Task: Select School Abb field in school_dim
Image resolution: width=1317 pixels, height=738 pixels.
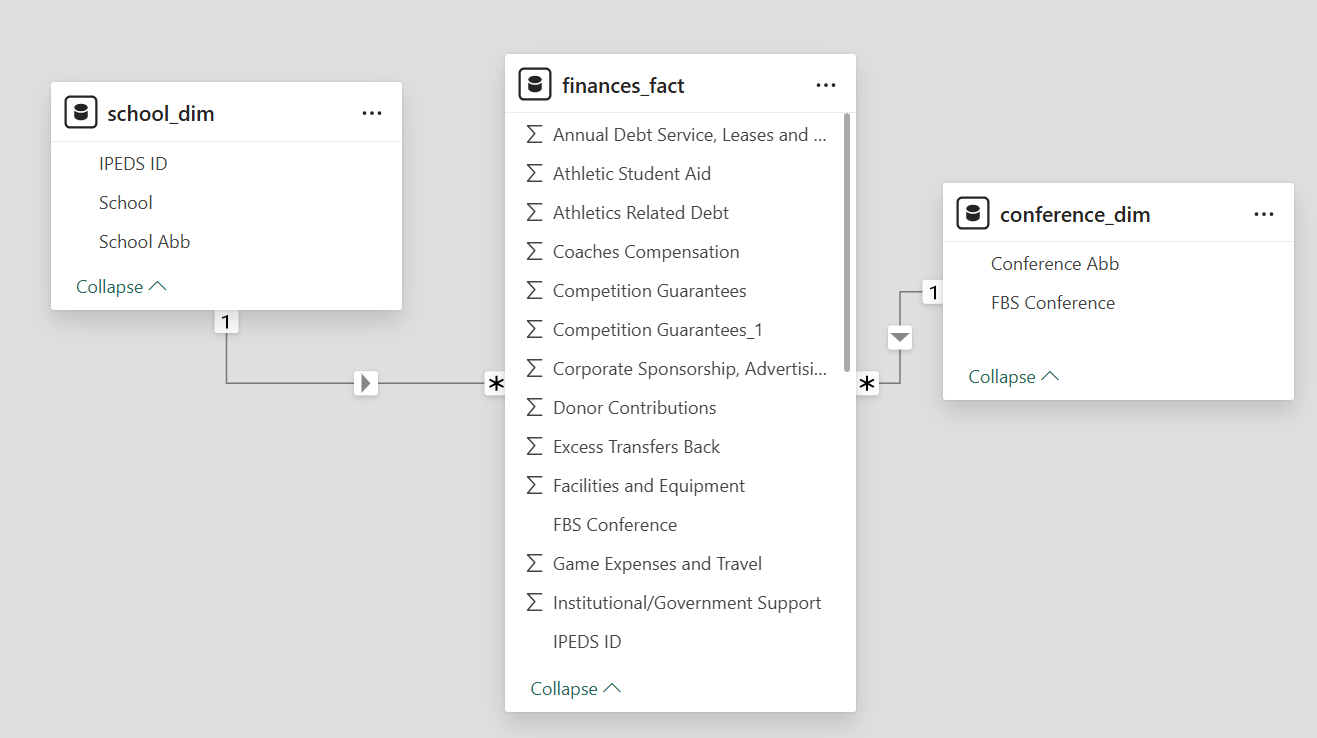Action: pos(144,242)
